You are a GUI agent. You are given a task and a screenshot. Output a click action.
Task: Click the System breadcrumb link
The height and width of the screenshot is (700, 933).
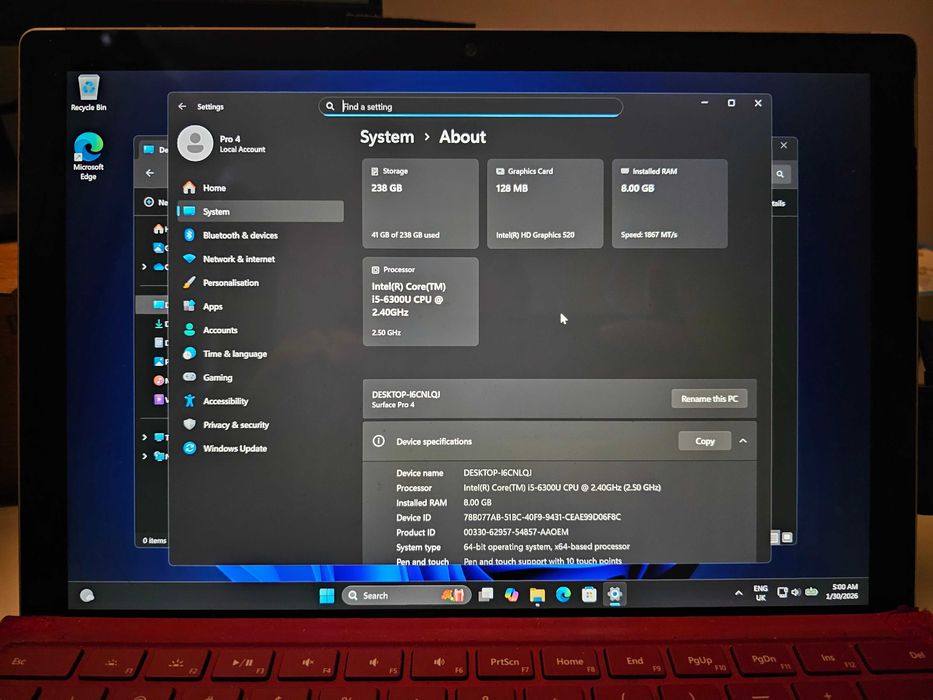pos(387,137)
